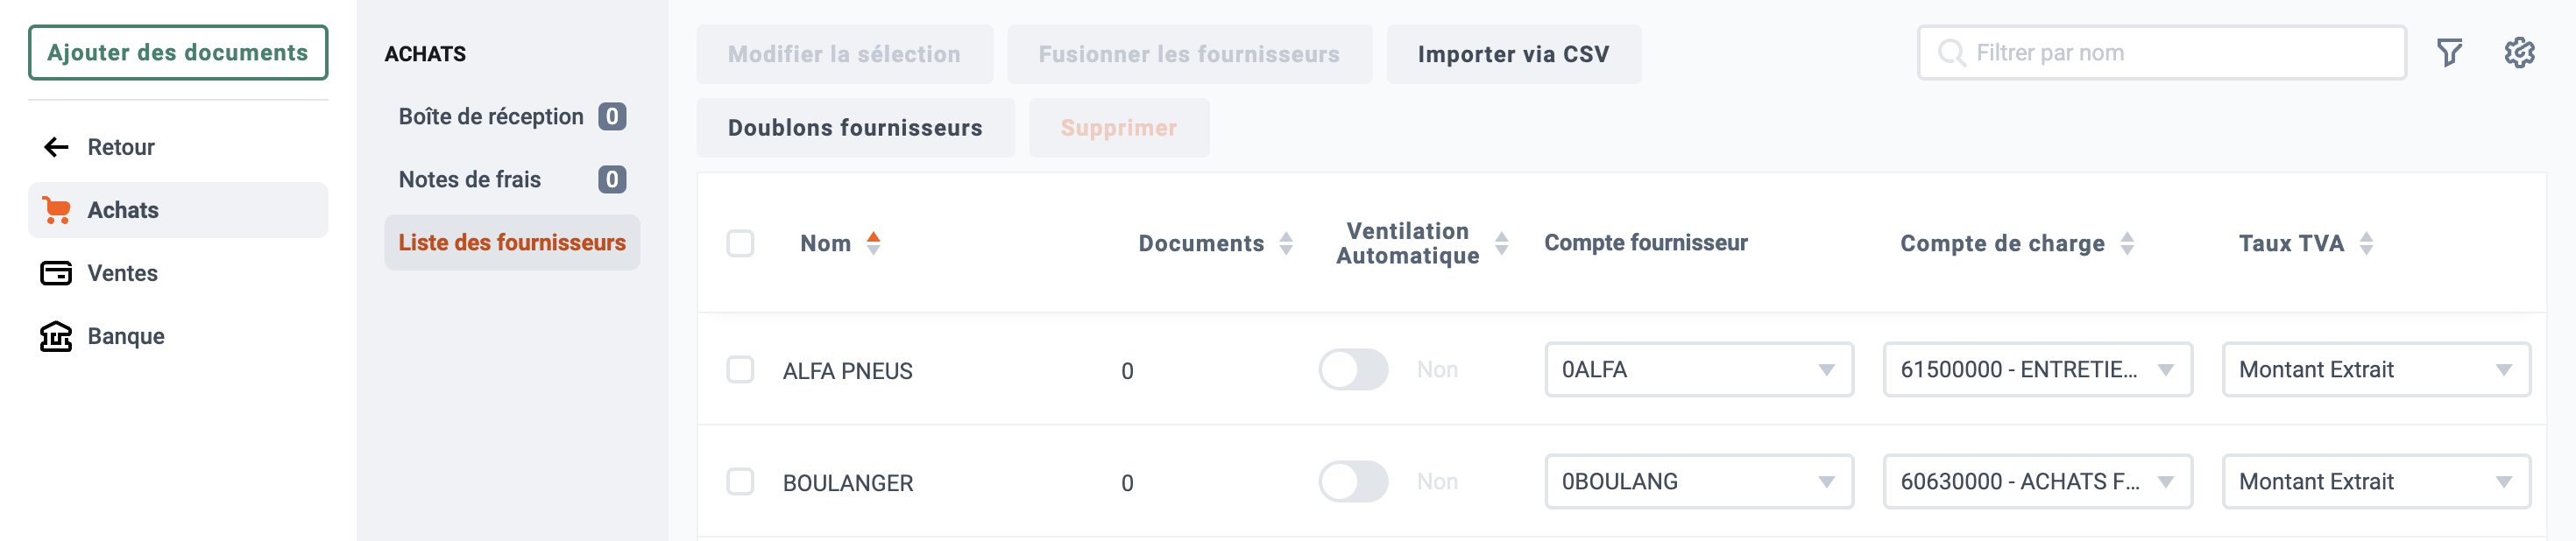Sort by Documents column arrows
This screenshot has height=541, width=2576.
1286,243
